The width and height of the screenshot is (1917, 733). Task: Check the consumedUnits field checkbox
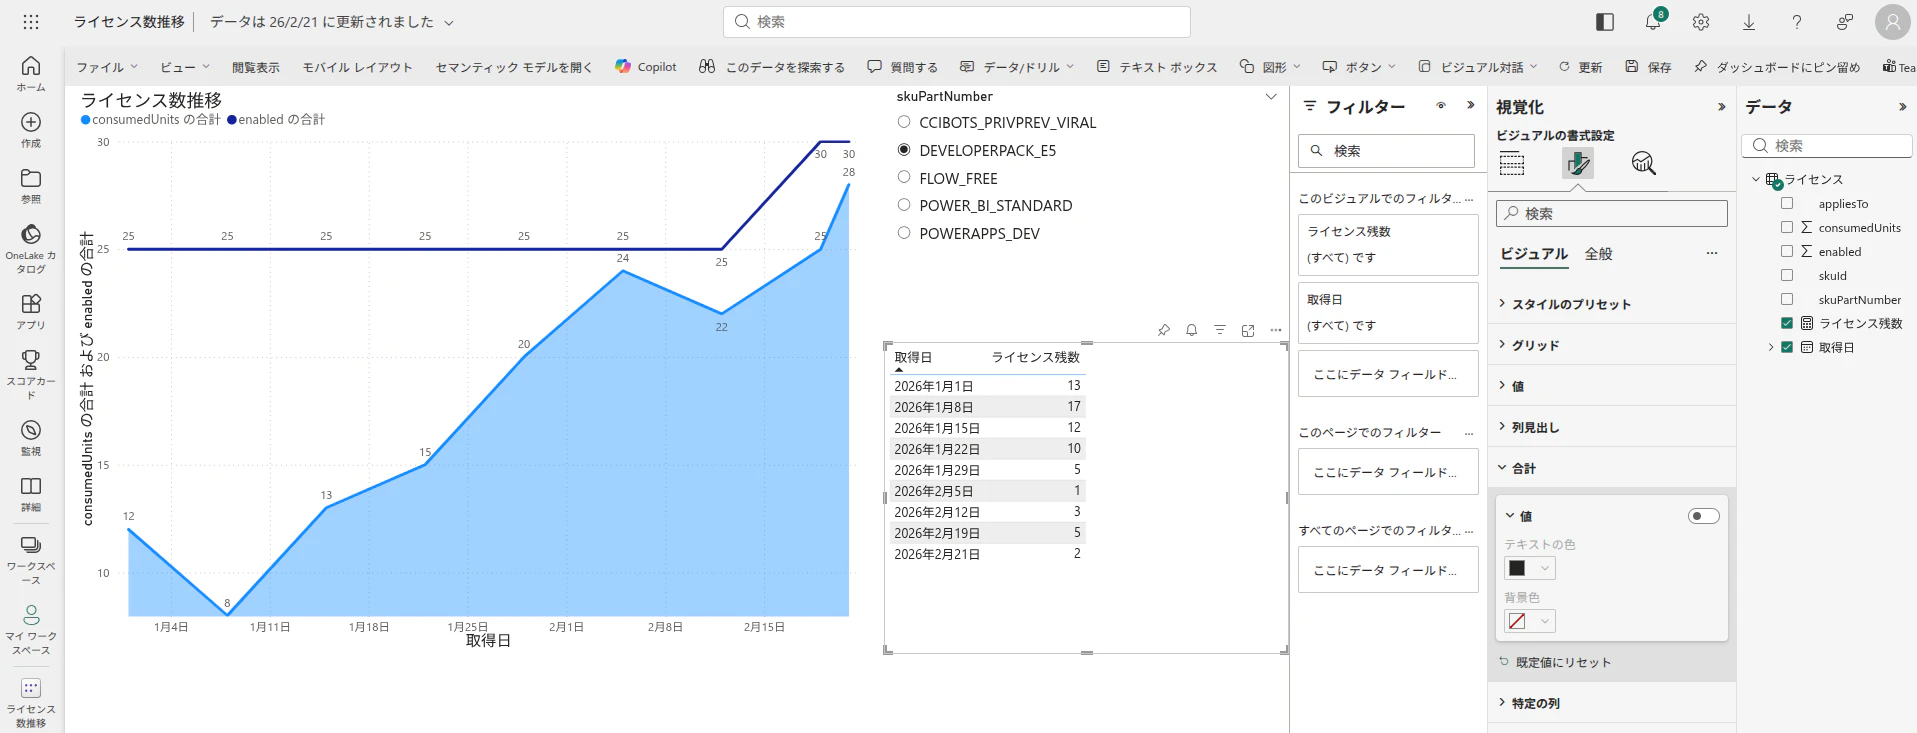coord(1787,227)
